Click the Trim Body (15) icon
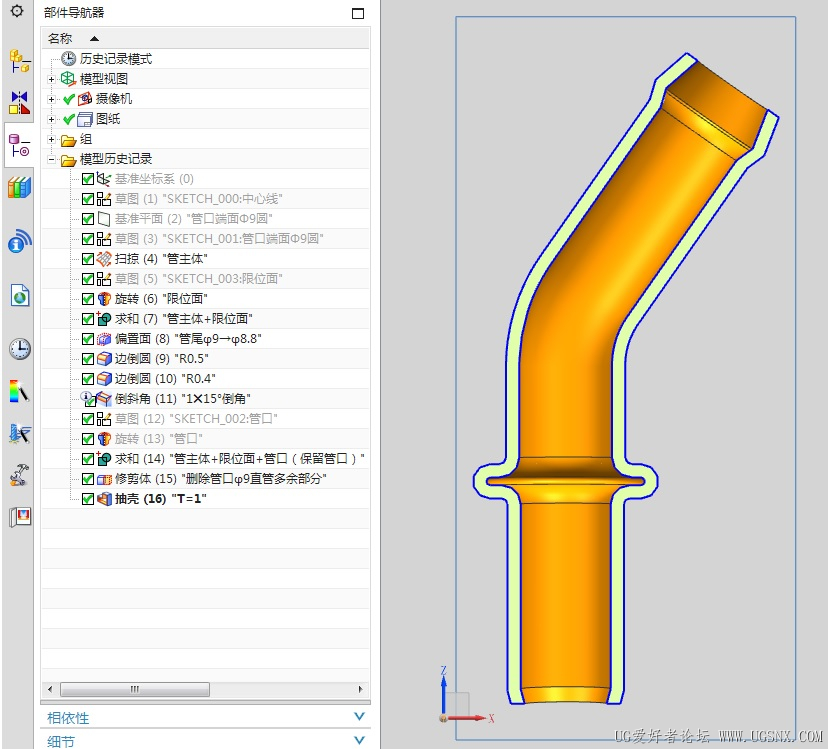The image size is (828, 749). click(104, 479)
